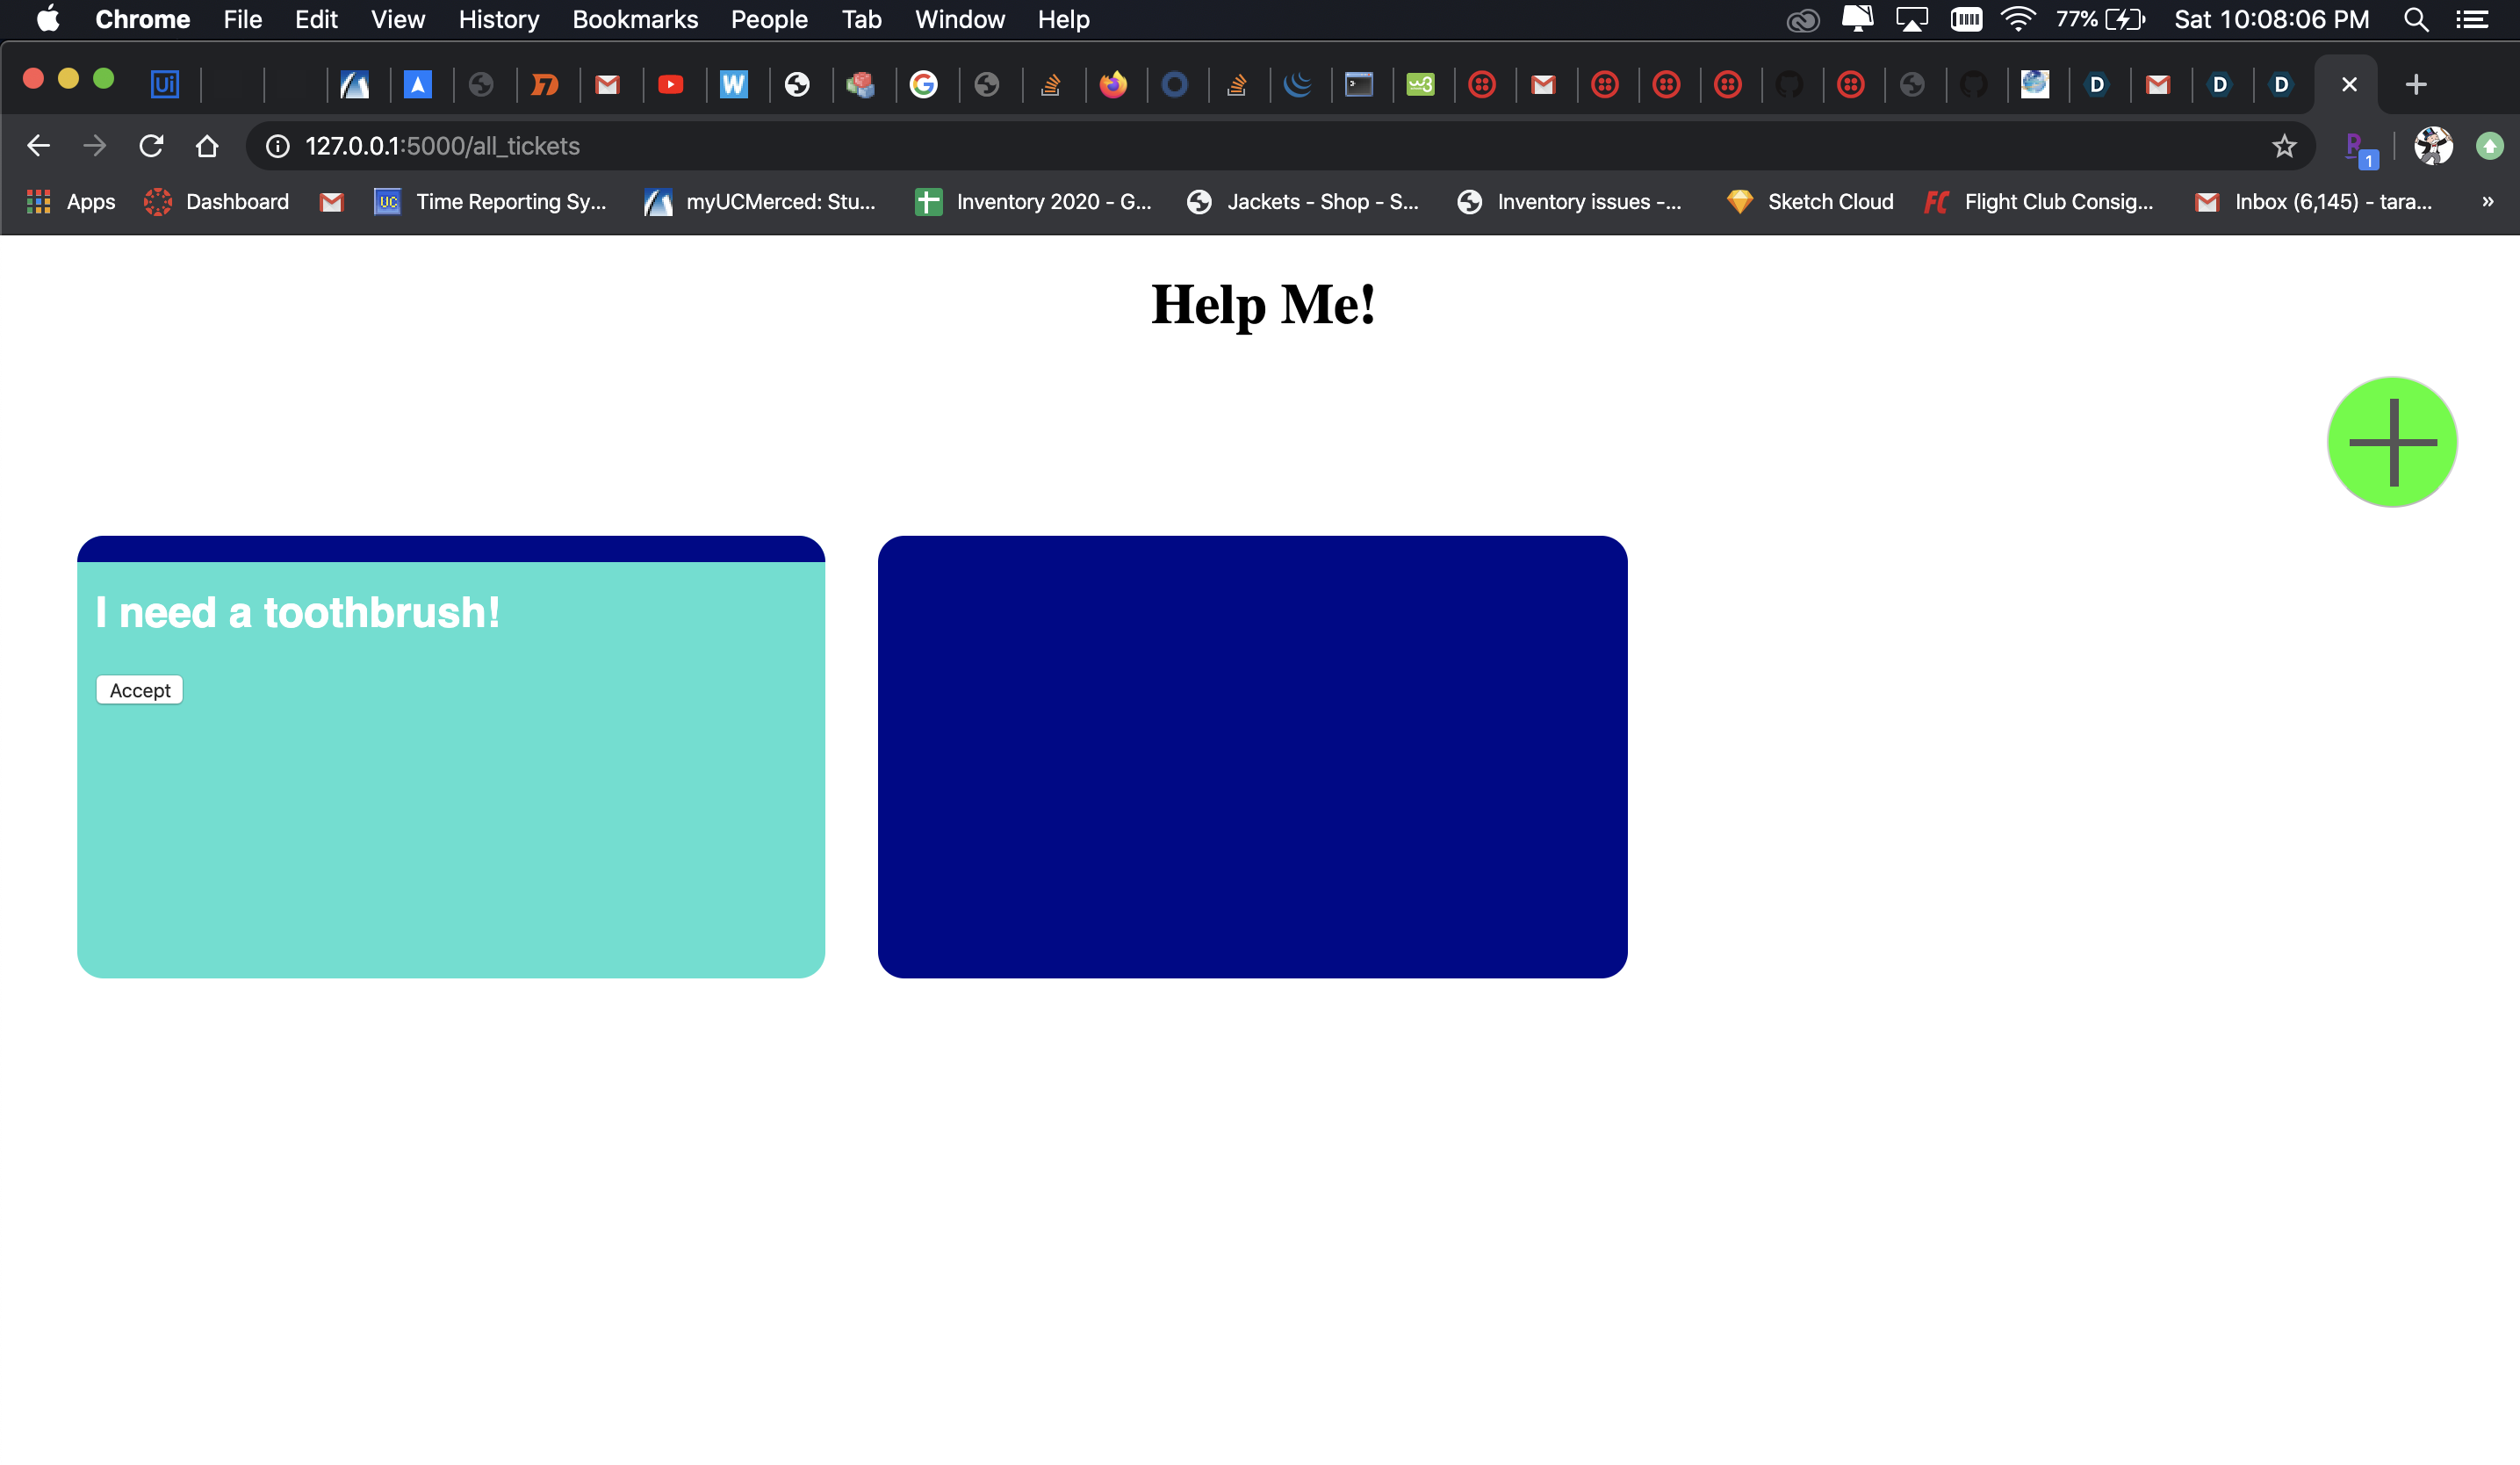
Task: Click the empty dark blue ticket card
Action: [1252, 757]
